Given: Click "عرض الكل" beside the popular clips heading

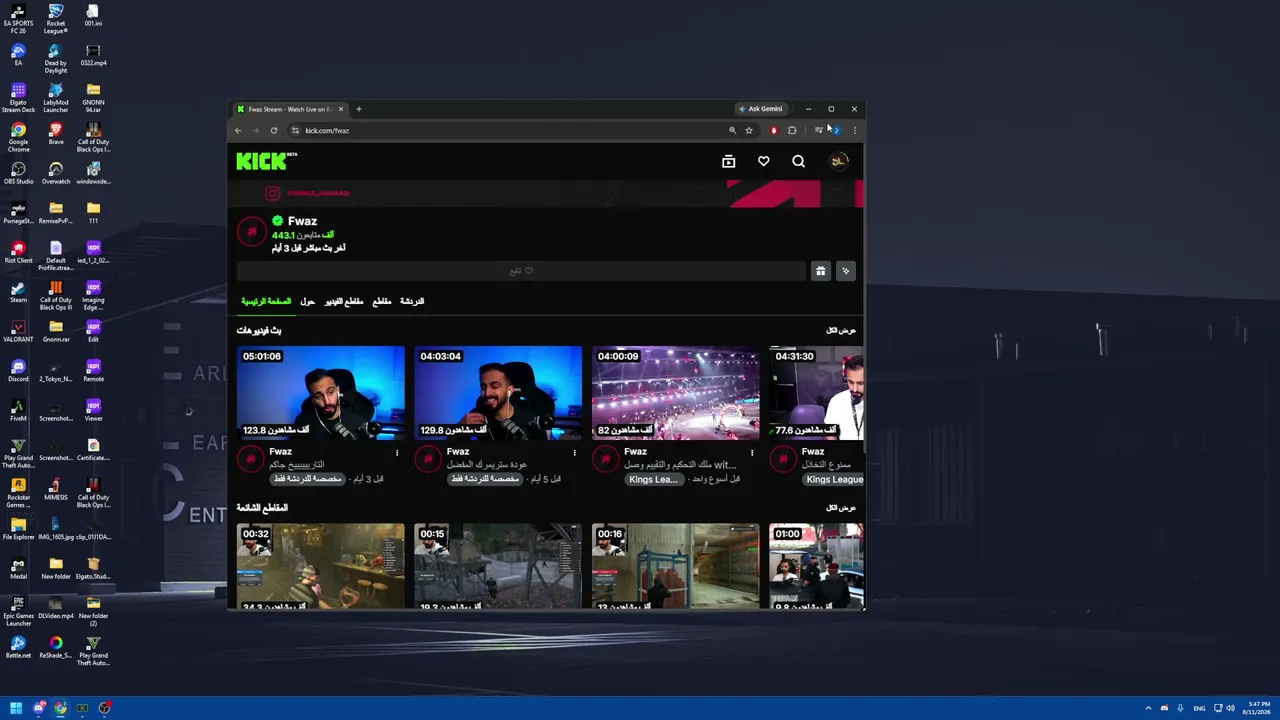Looking at the screenshot, I should pos(841,508).
